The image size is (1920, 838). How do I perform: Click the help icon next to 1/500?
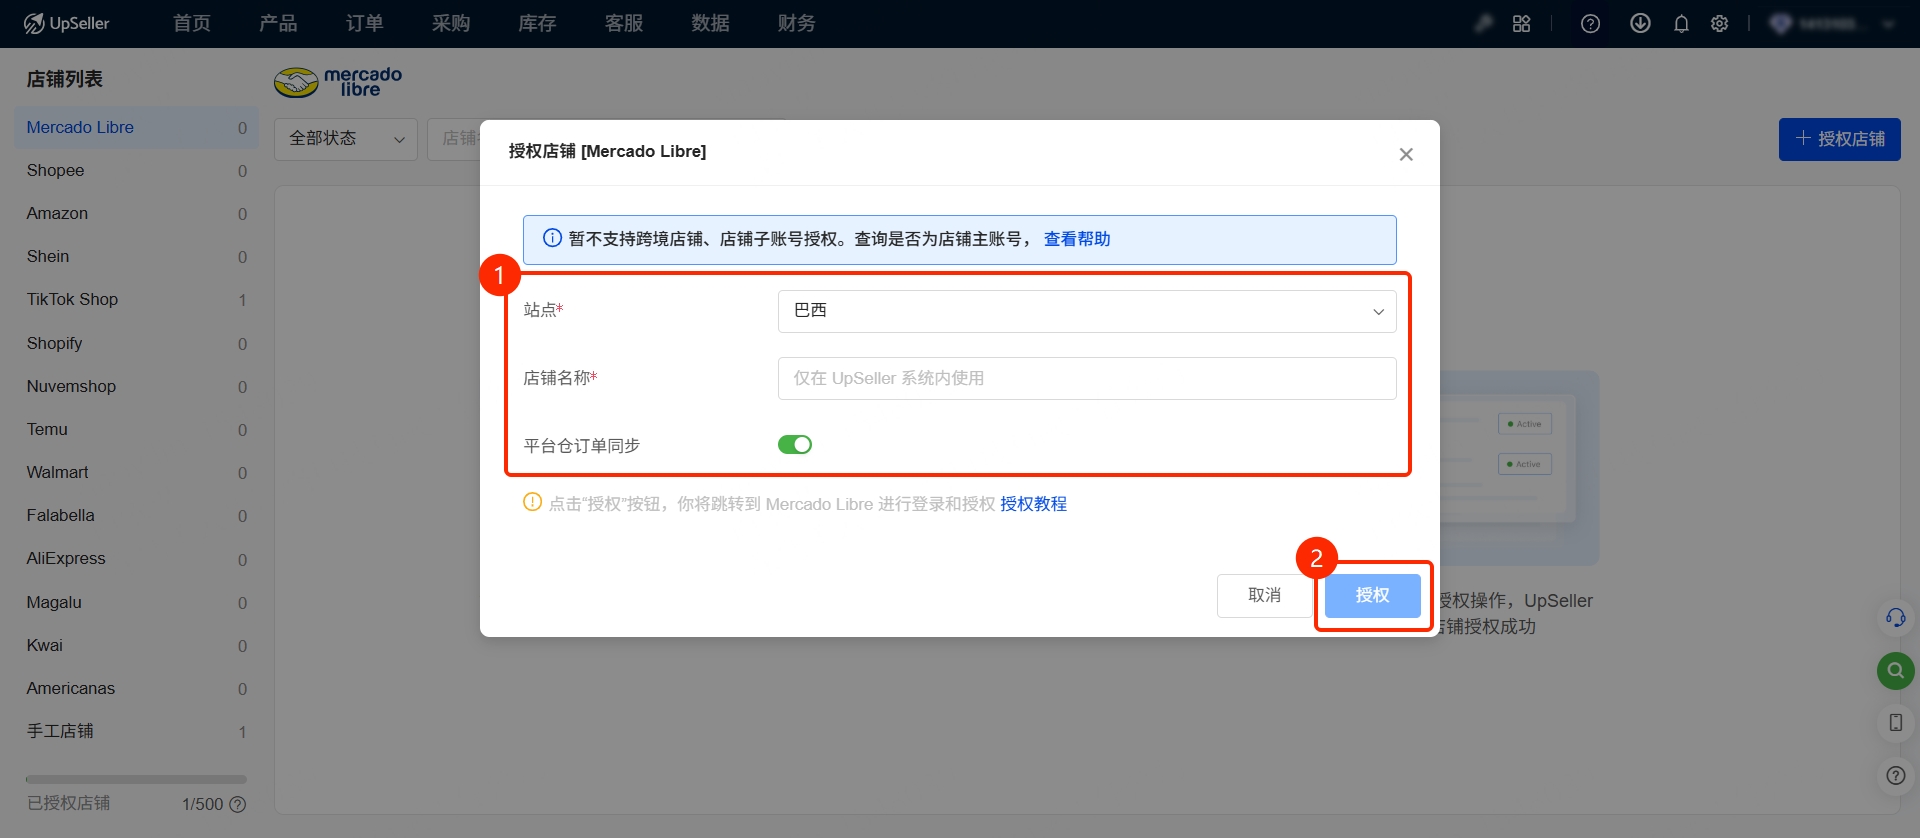tap(238, 804)
